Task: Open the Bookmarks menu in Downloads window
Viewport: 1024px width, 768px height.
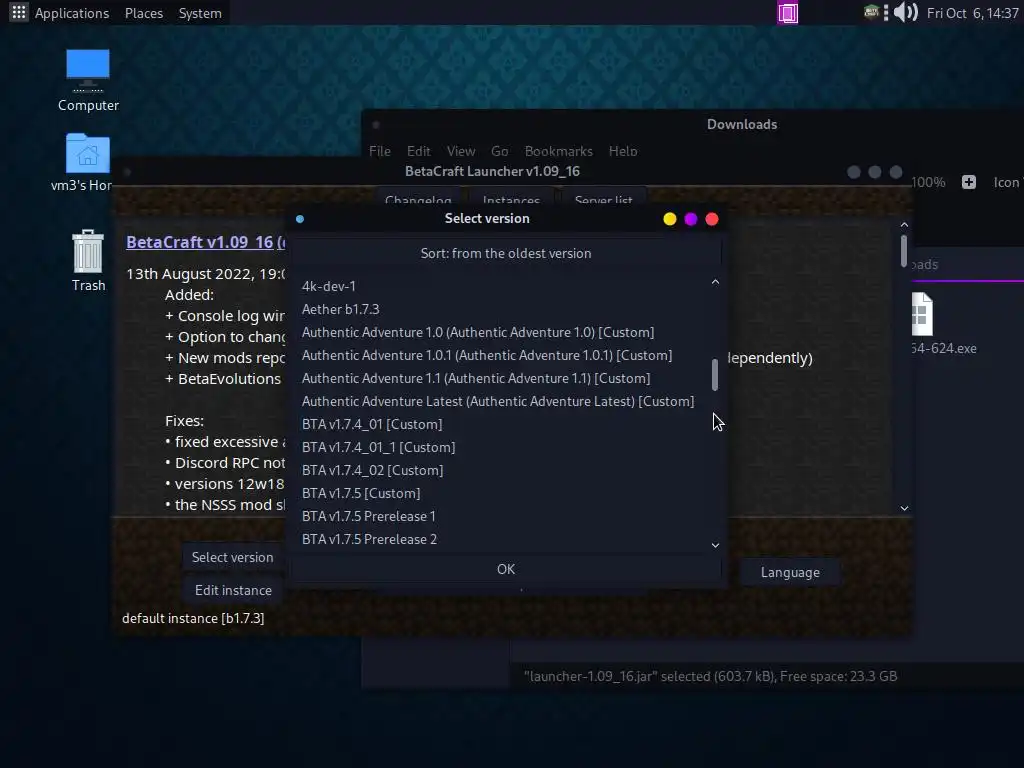Action: pos(558,151)
